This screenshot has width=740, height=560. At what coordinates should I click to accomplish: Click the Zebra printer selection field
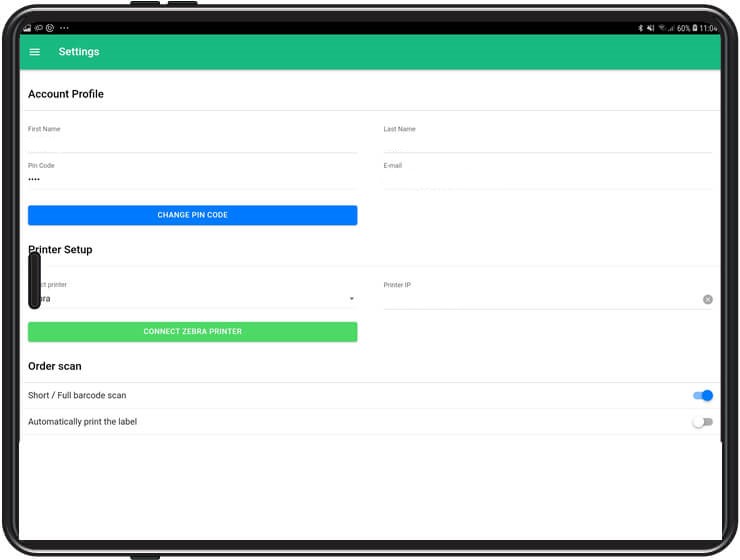coord(190,298)
